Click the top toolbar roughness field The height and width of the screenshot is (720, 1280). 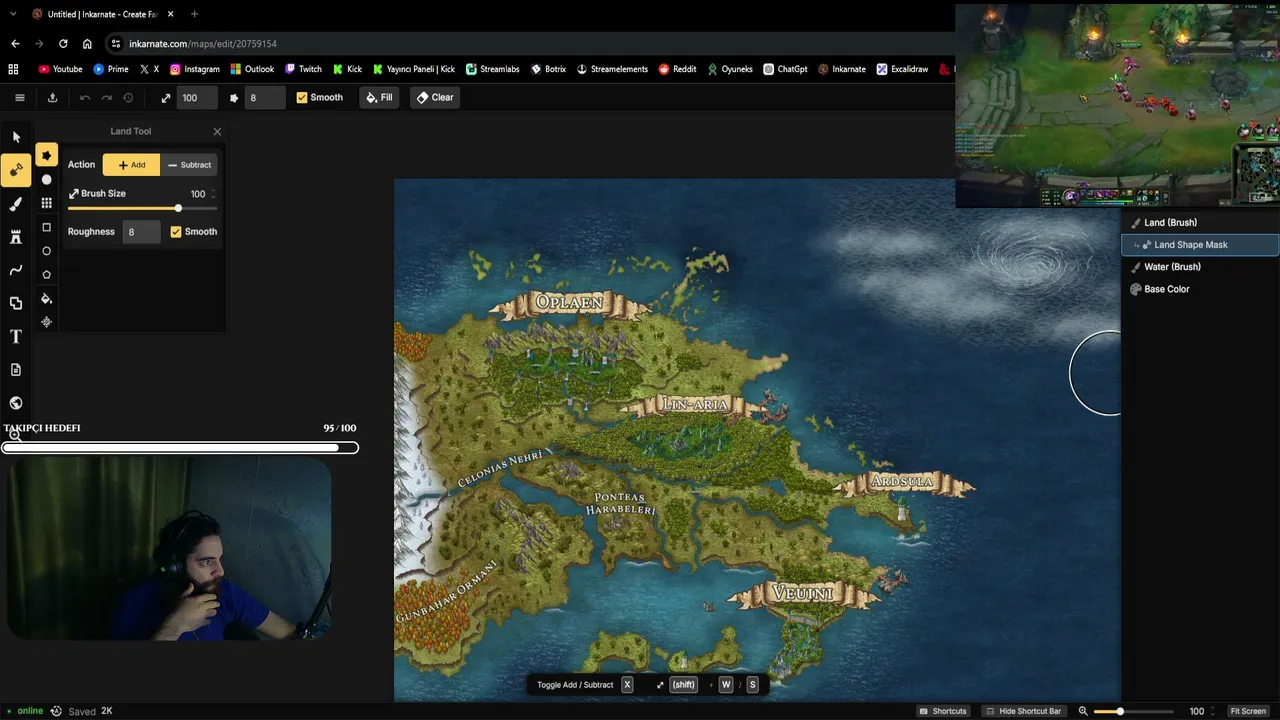click(x=265, y=98)
